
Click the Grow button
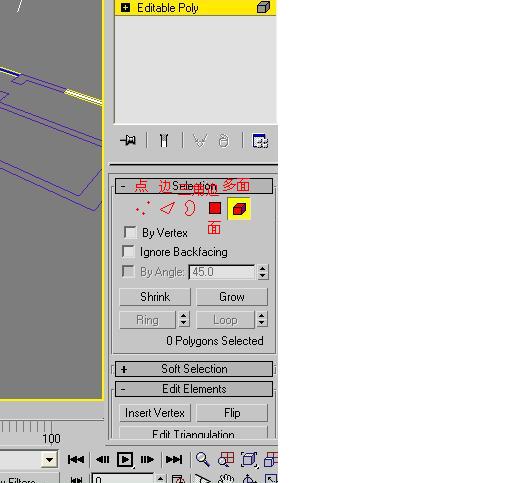coord(232,297)
